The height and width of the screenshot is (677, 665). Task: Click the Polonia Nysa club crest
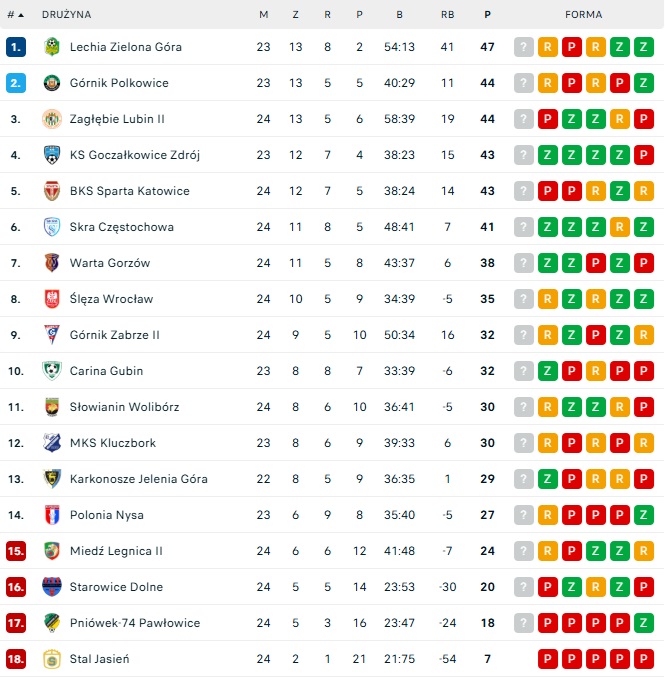52,515
